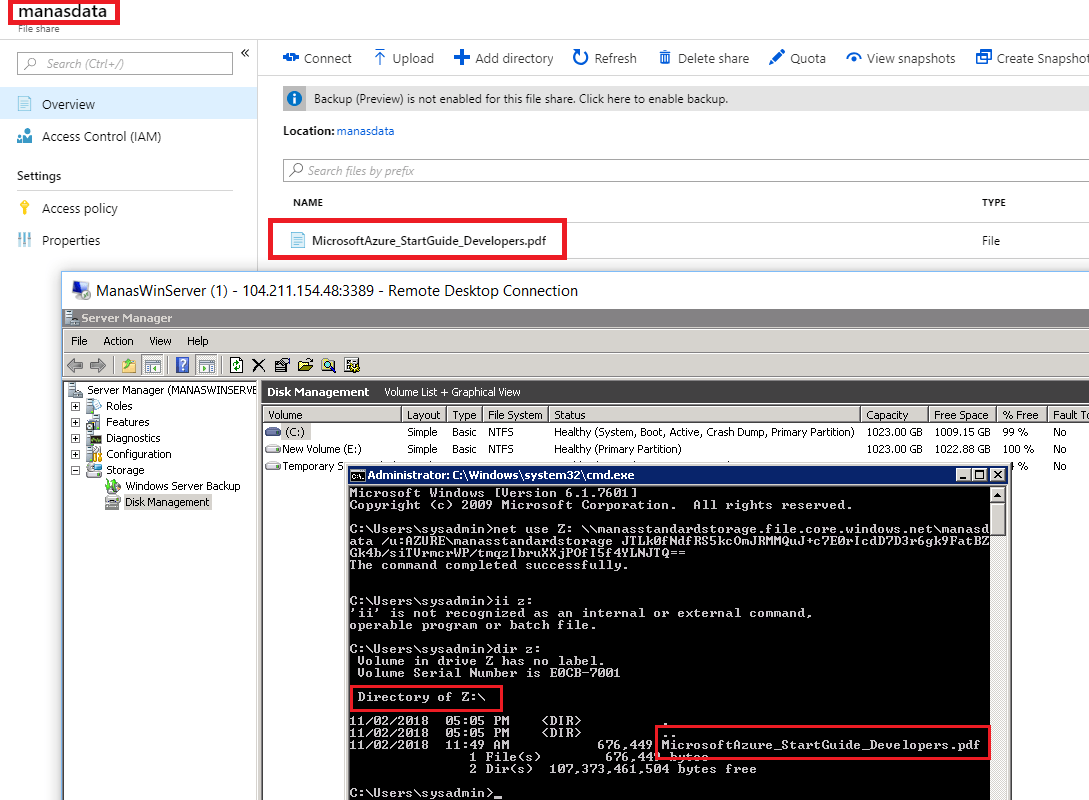
Task: Open Quota settings for the share
Action: (797, 58)
